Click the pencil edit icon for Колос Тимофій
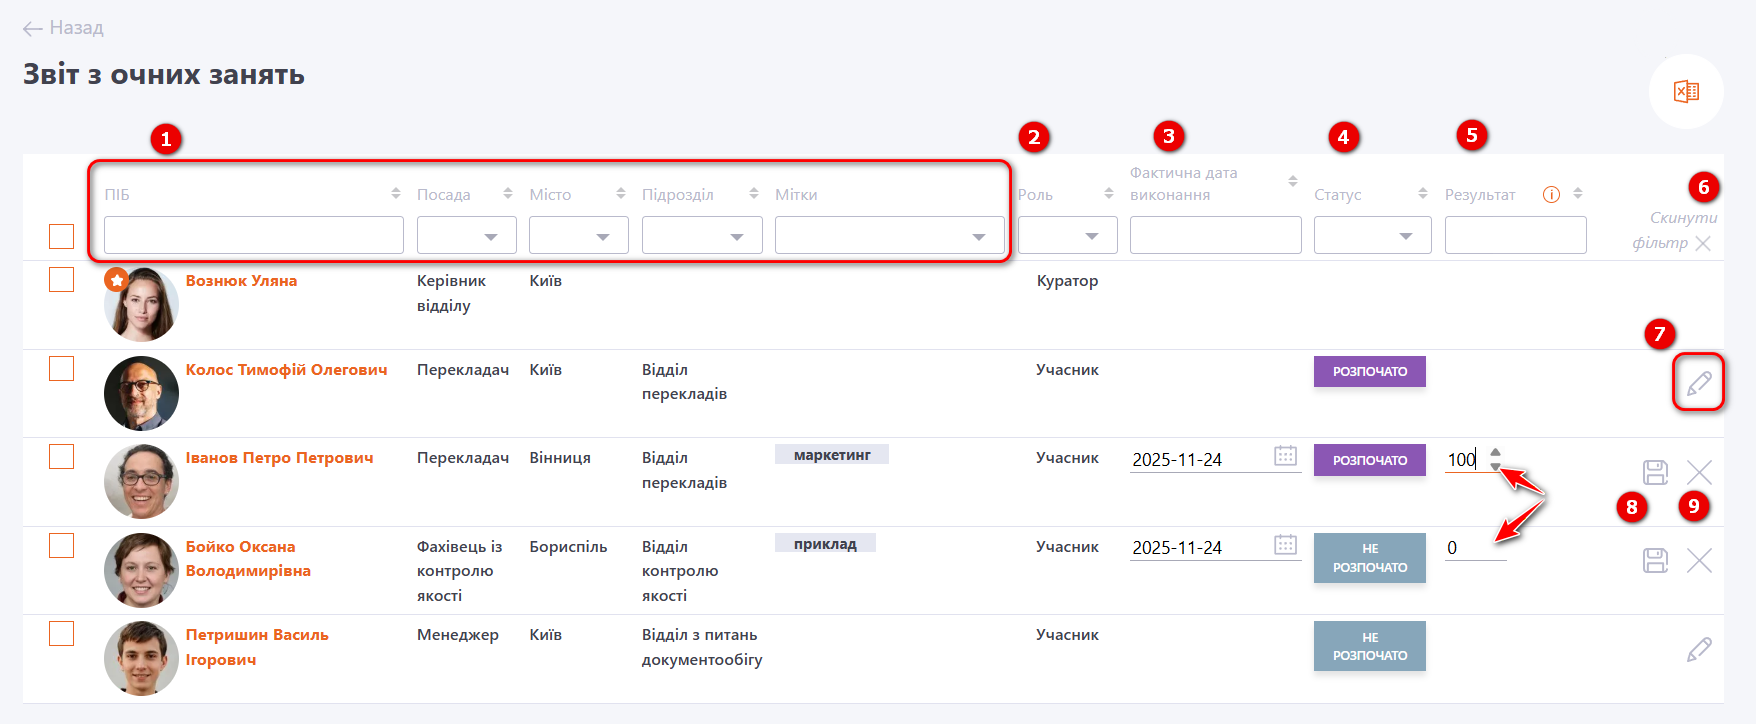The height and width of the screenshot is (724, 1756). pyautogui.click(x=1698, y=382)
